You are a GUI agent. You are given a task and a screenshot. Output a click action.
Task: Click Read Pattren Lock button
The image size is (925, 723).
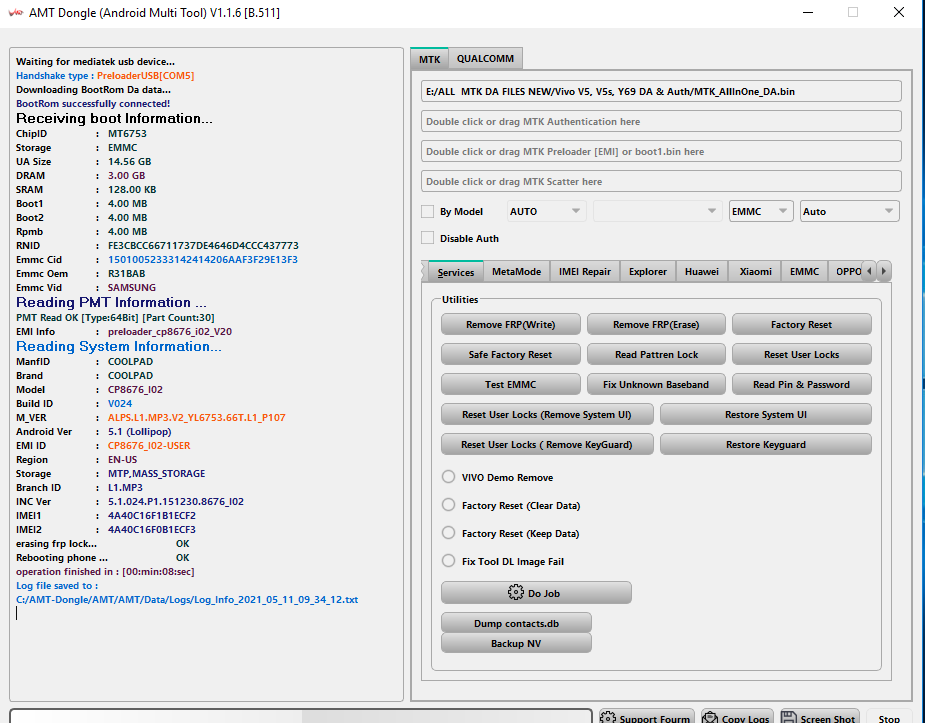[656, 354]
